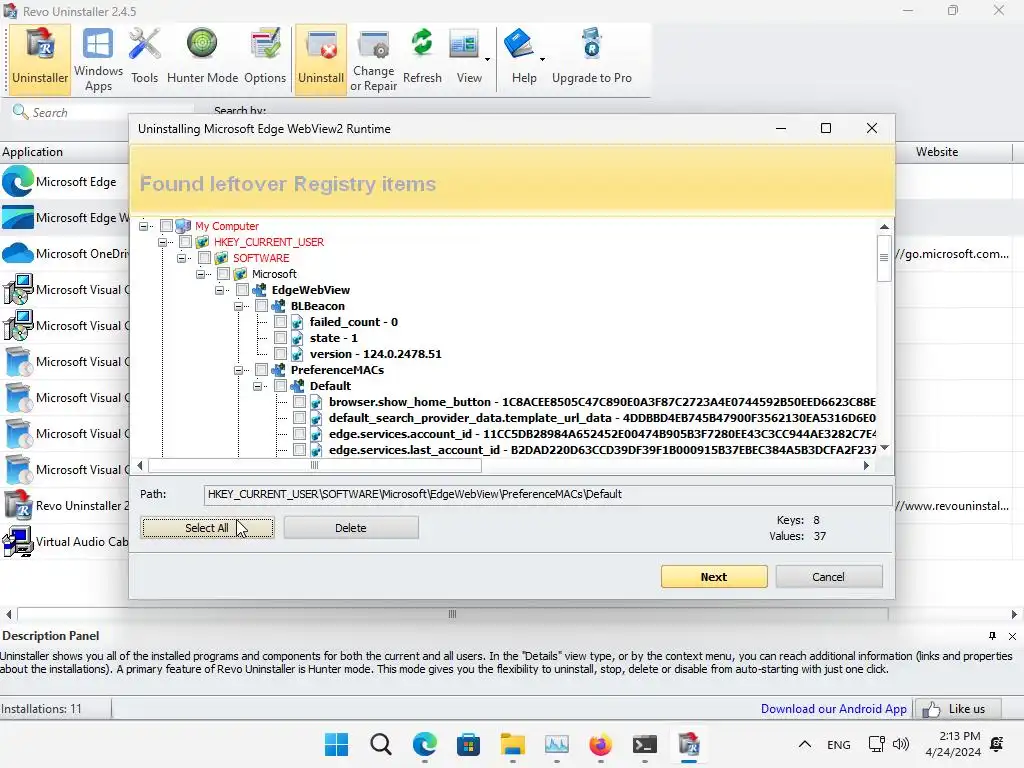This screenshot has height=768, width=1024.
Task: Cancel the uninstall dialog
Action: (828, 577)
